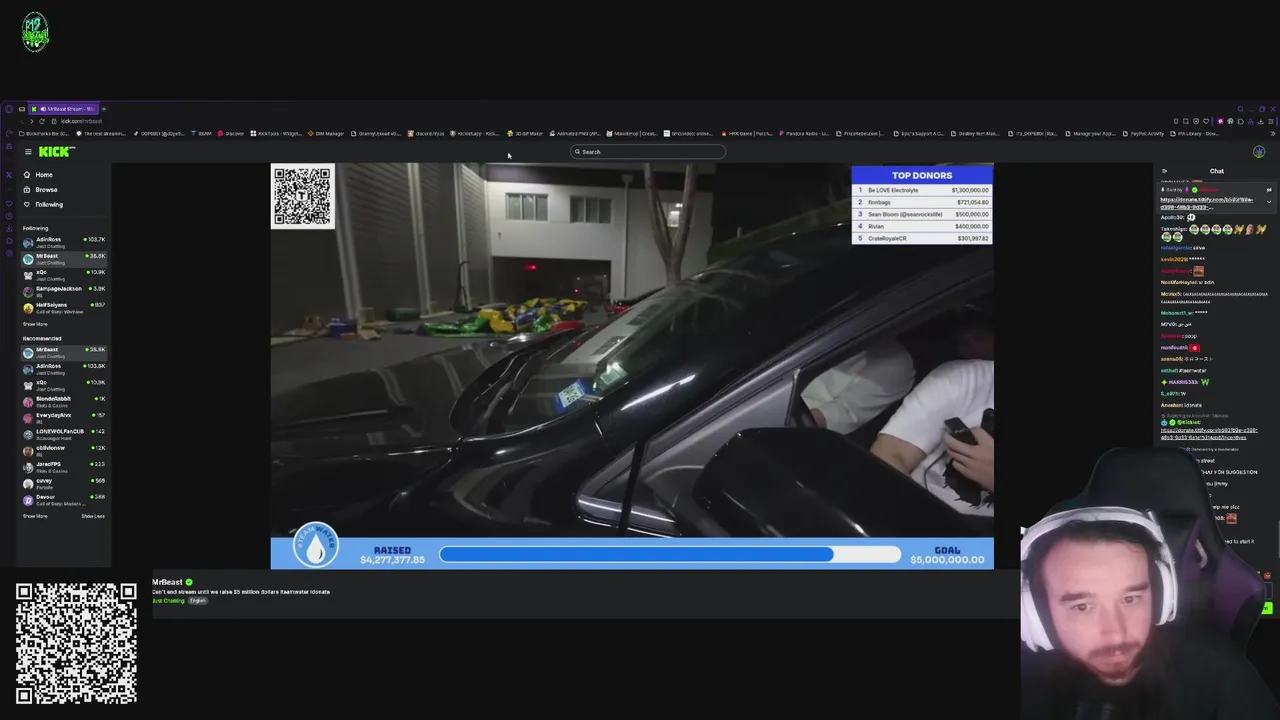This screenshot has width=1280, height=720.
Task: Select AdinRoss in Following list
Action: pyautogui.click(x=64, y=241)
